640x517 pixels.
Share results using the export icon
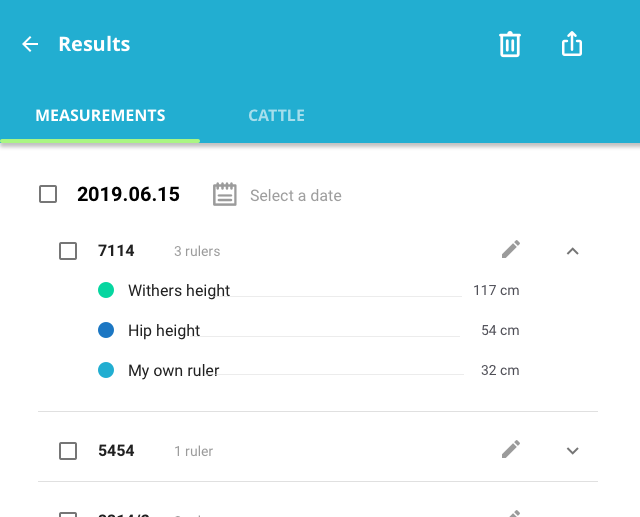[x=571, y=44]
